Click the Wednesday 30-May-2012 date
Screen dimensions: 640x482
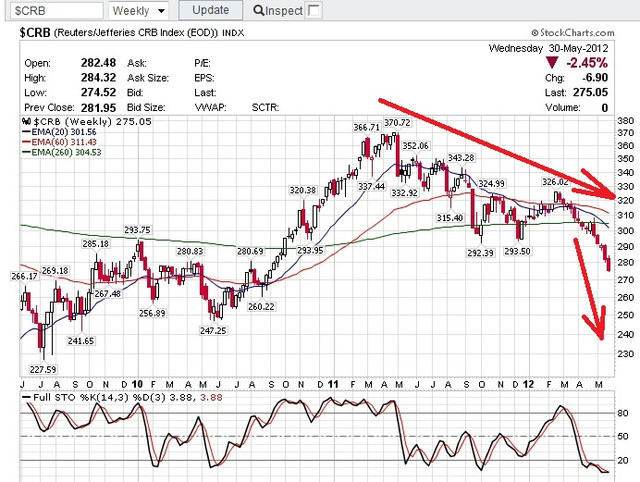(x=549, y=48)
